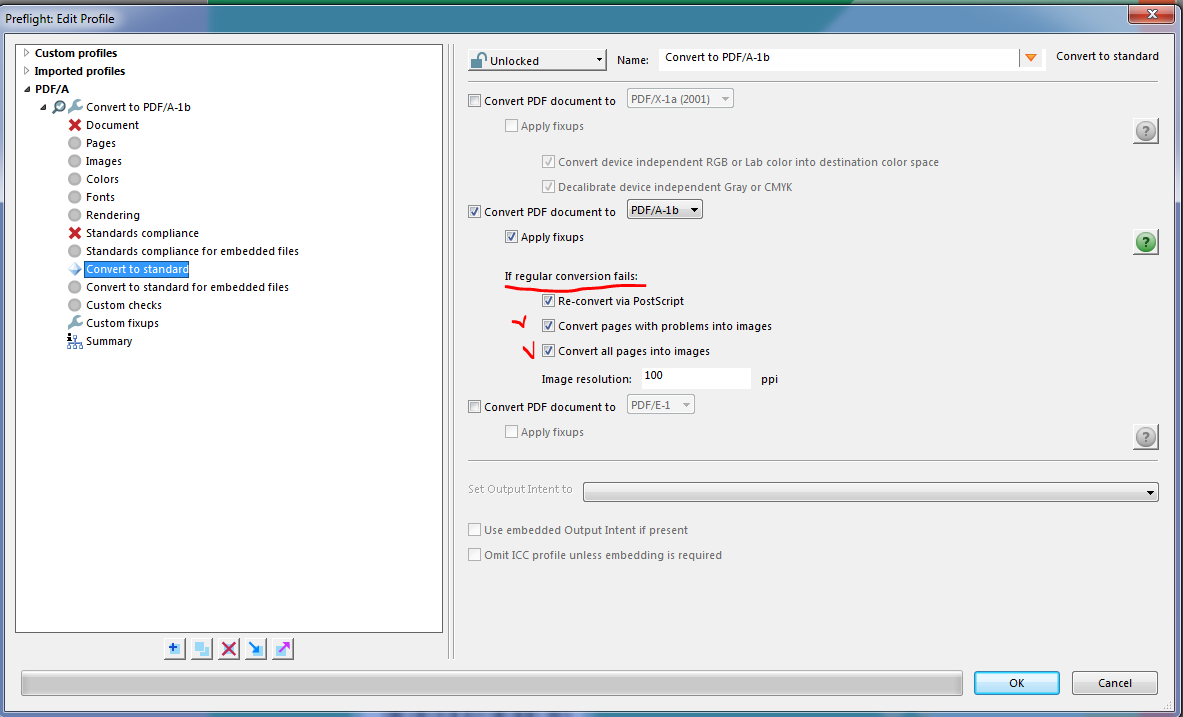Click the orange triangle next to Name field
Screen dimensions: 1183x717
pyautogui.click(x=1031, y=58)
